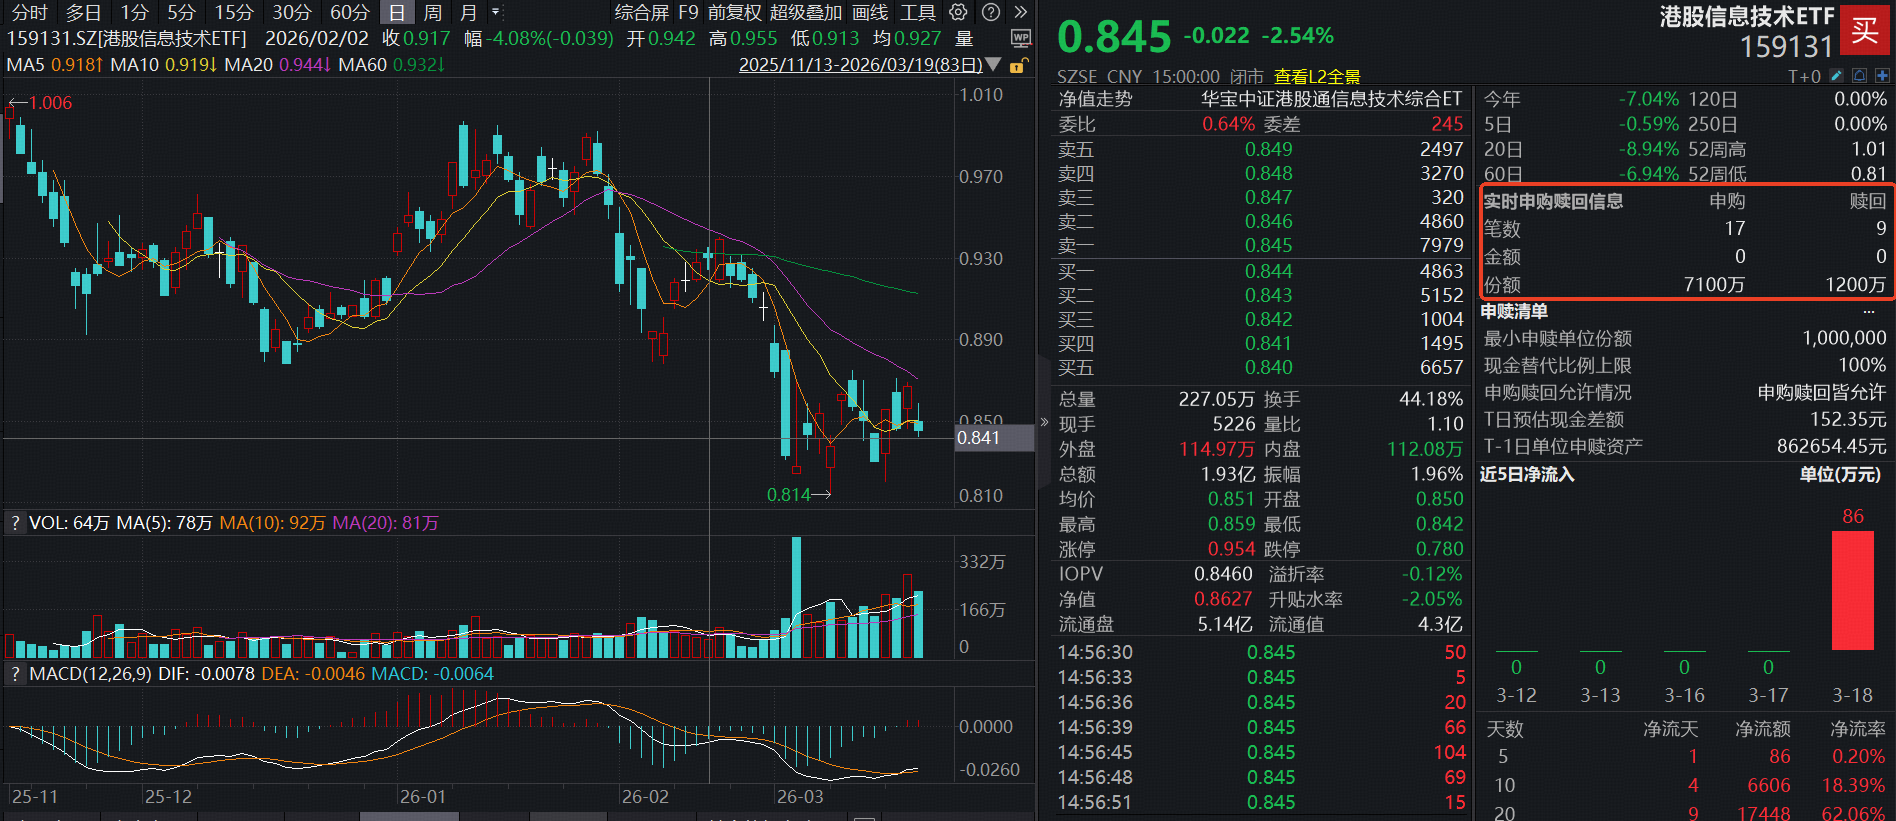The width and height of the screenshot is (1896, 821).
Task: Open the date range dropdown arrow
Action: click(x=993, y=65)
